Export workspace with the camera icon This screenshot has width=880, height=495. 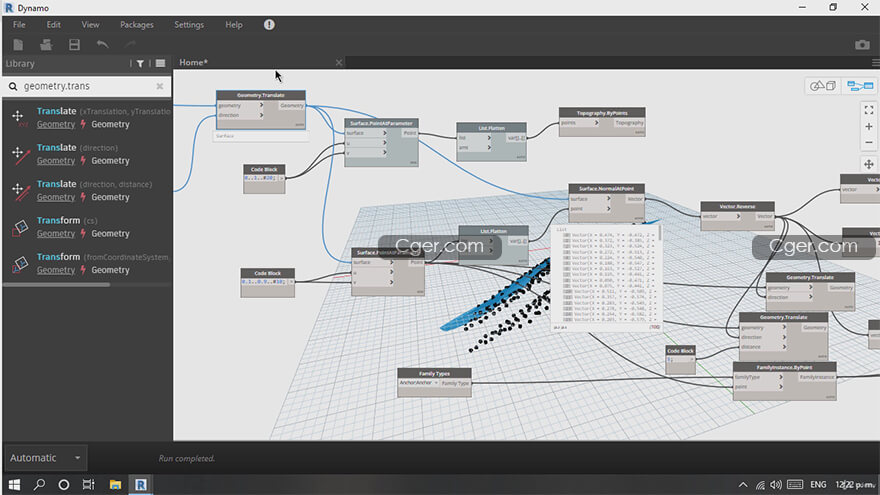[862, 45]
